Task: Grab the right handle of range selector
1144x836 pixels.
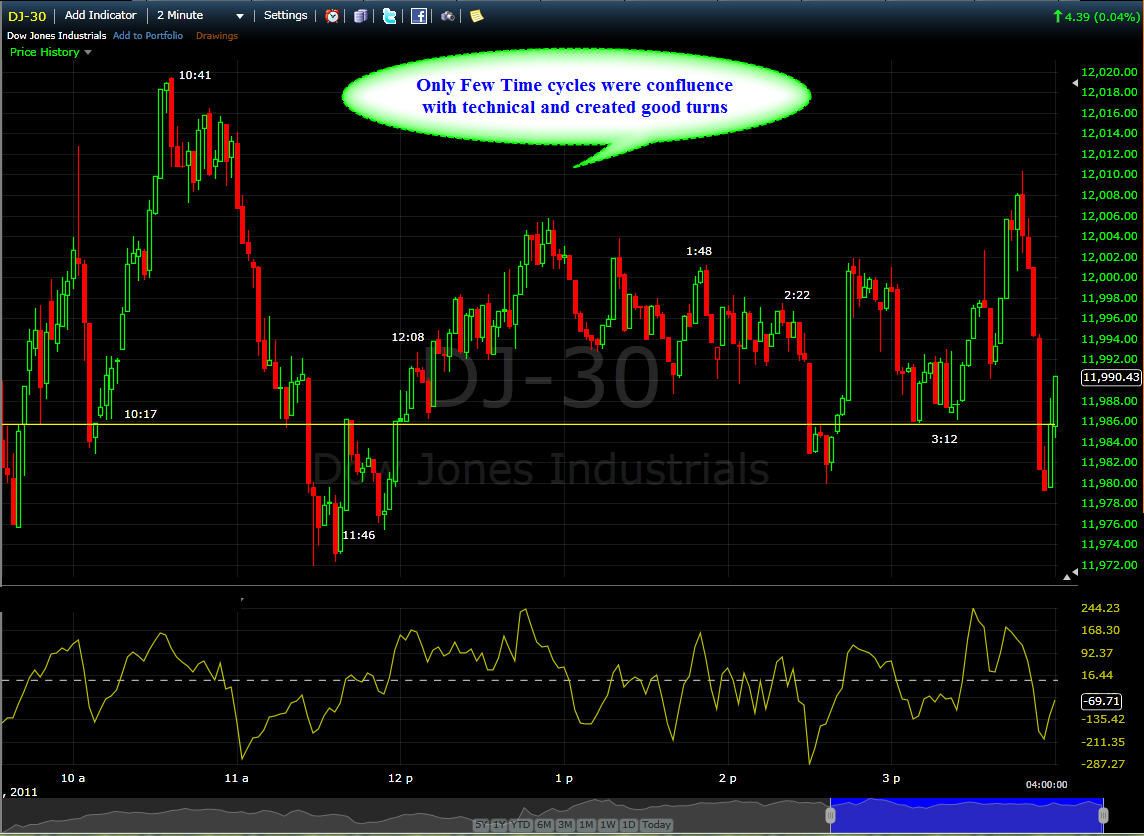Action: 1103,815
